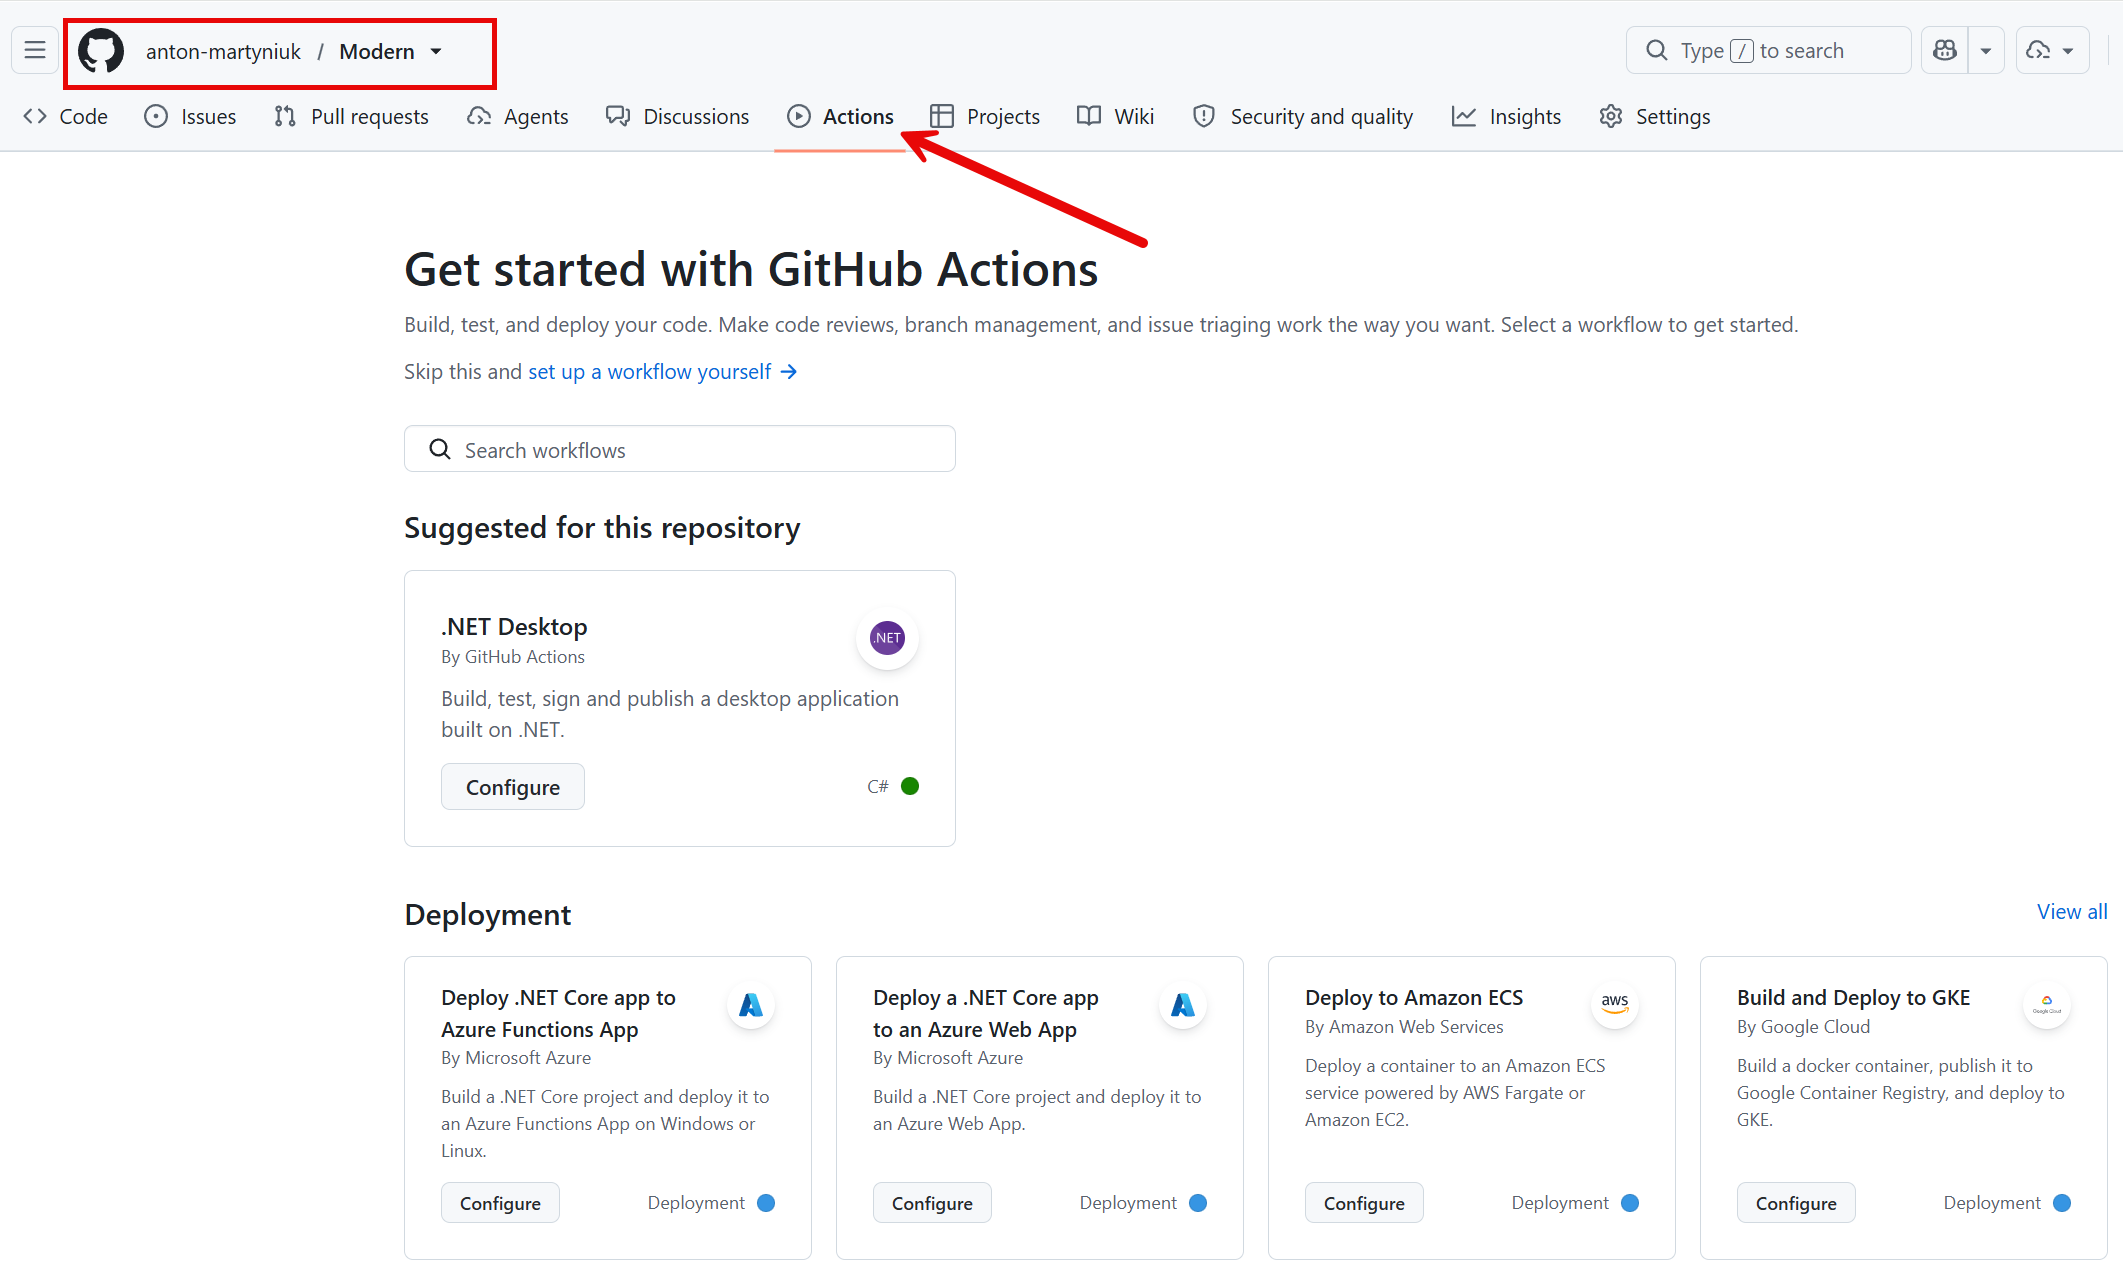Click View all in Deployment section
The image size is (2123, 1279).
(x=2072, y=912)
